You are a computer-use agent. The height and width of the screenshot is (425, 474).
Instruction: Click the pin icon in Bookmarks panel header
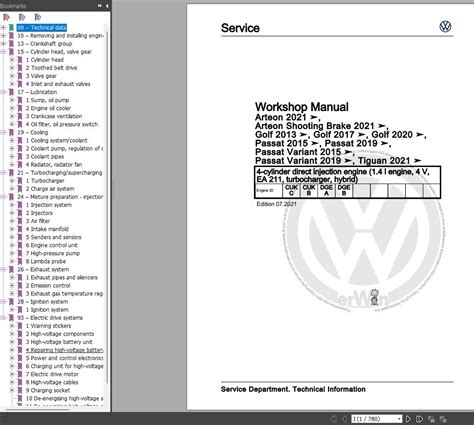(99, 6)
